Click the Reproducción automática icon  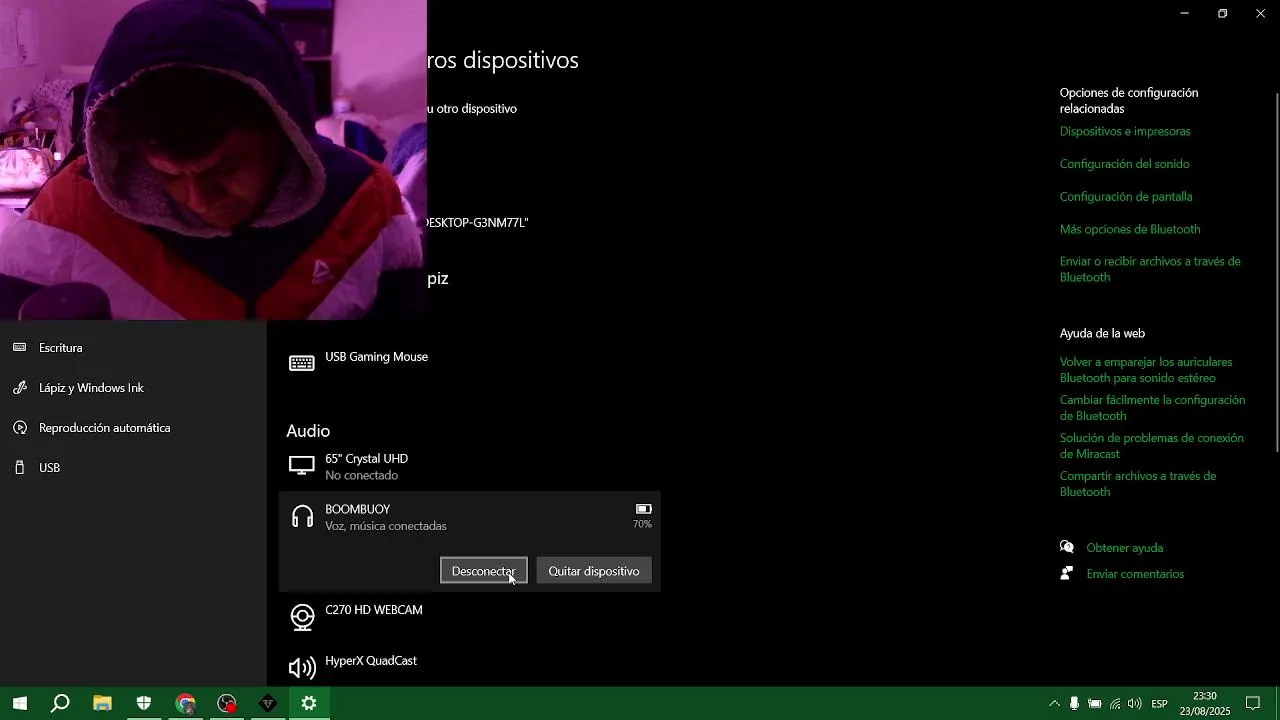tap(20, 428)
